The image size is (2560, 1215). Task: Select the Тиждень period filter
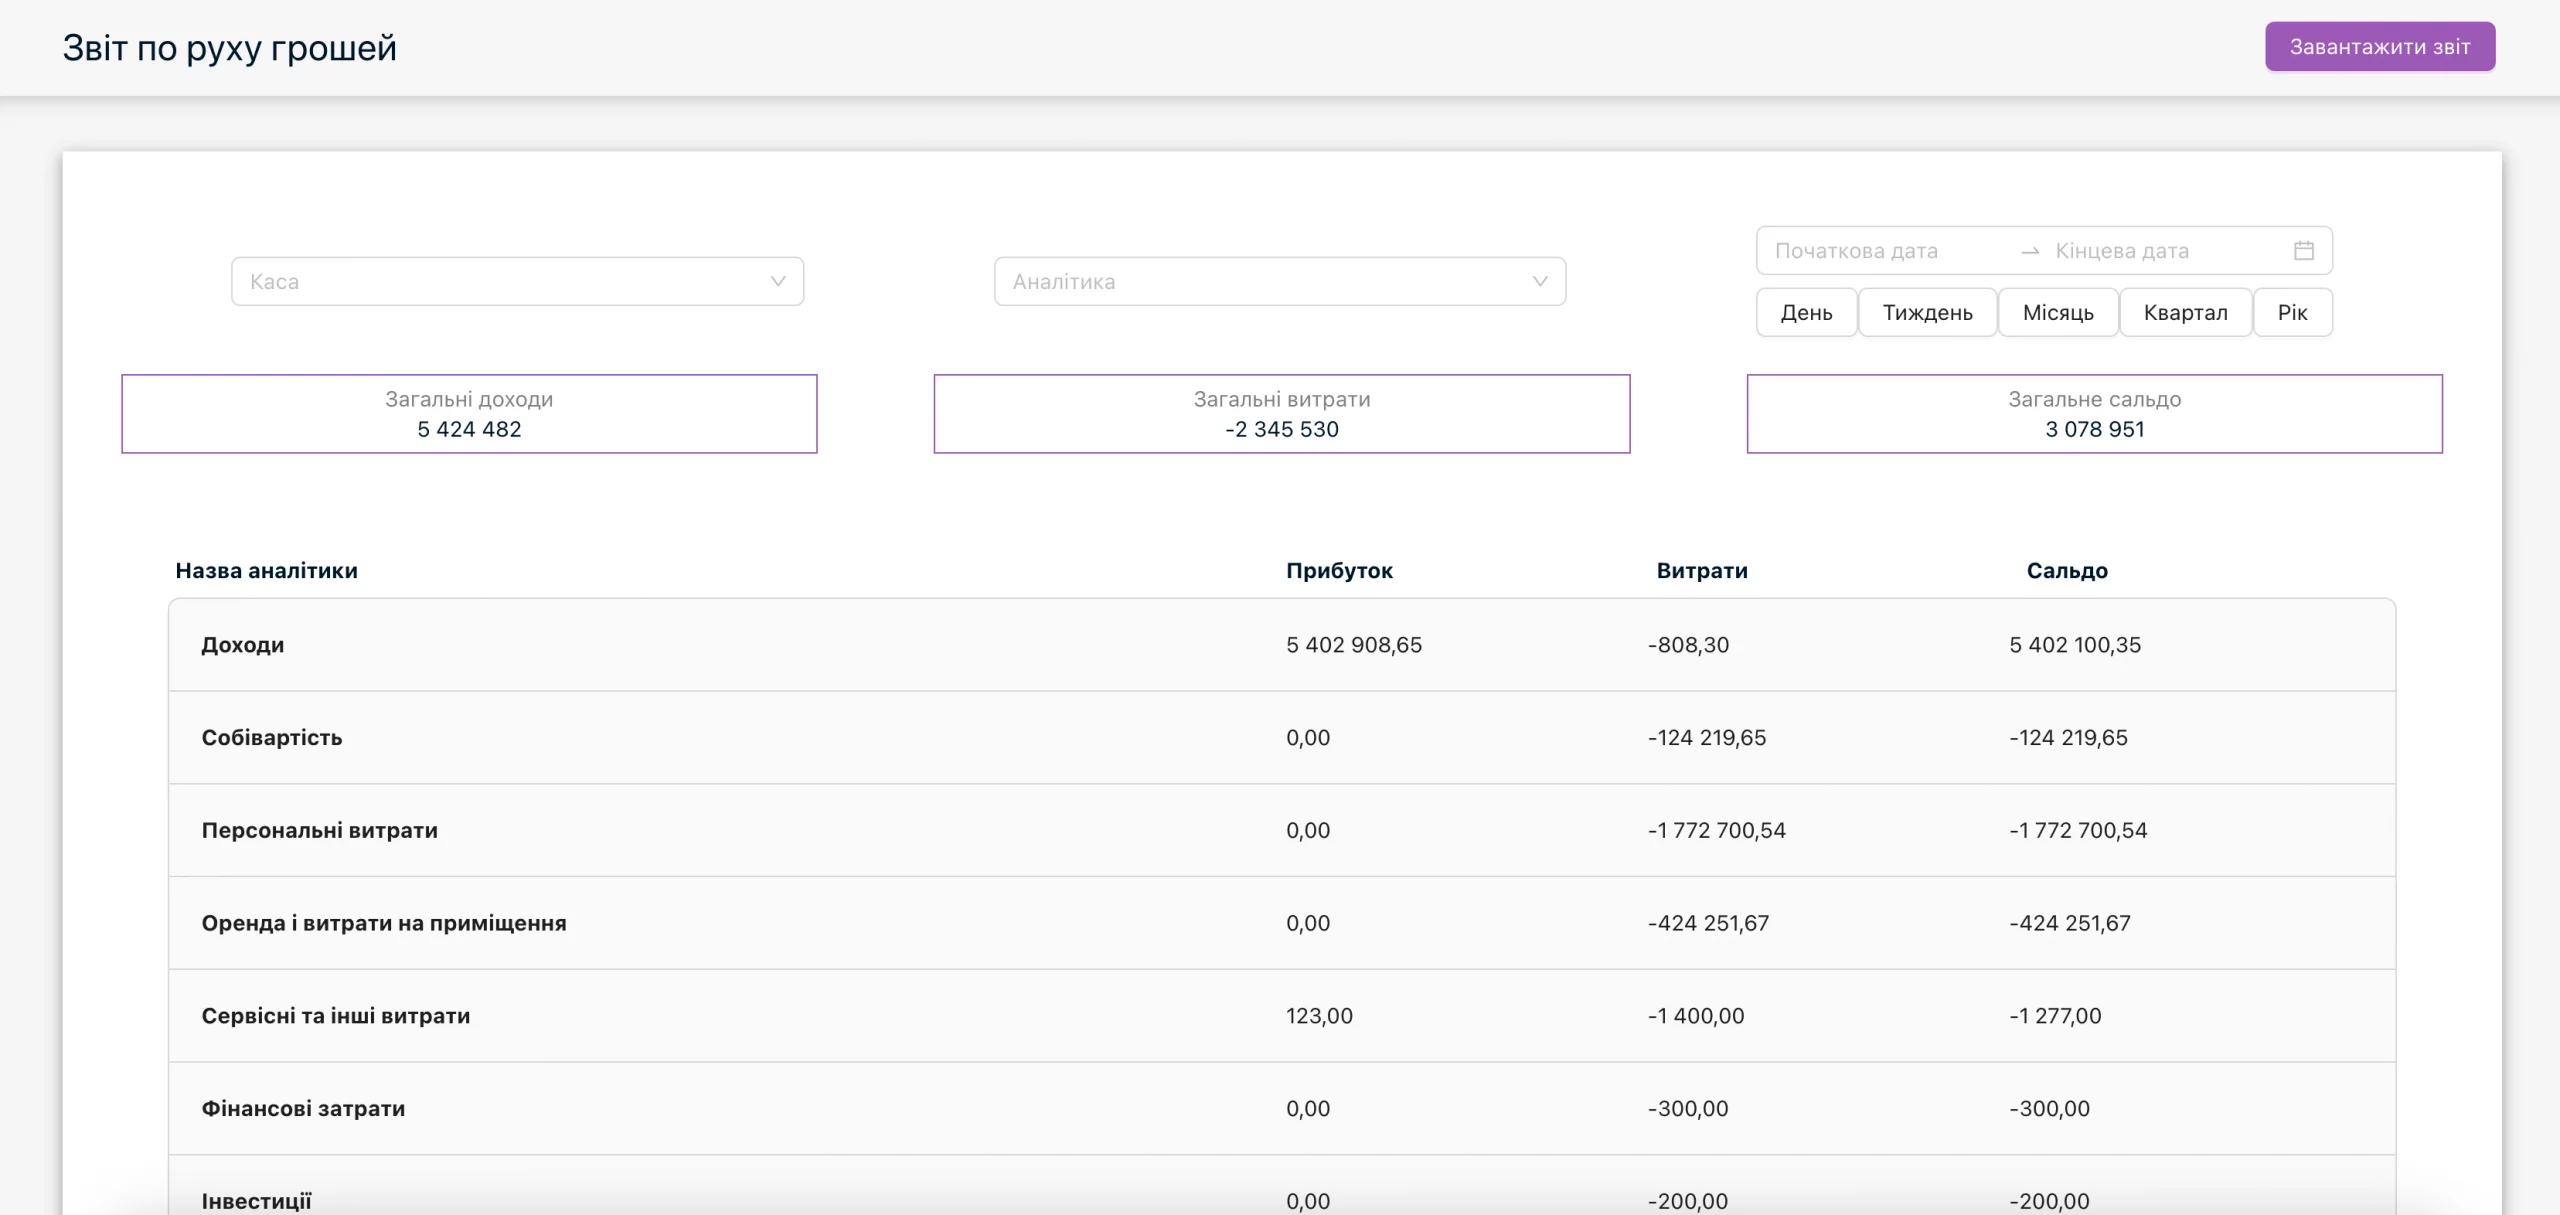pyautogui.click(x=1927, y=313)
